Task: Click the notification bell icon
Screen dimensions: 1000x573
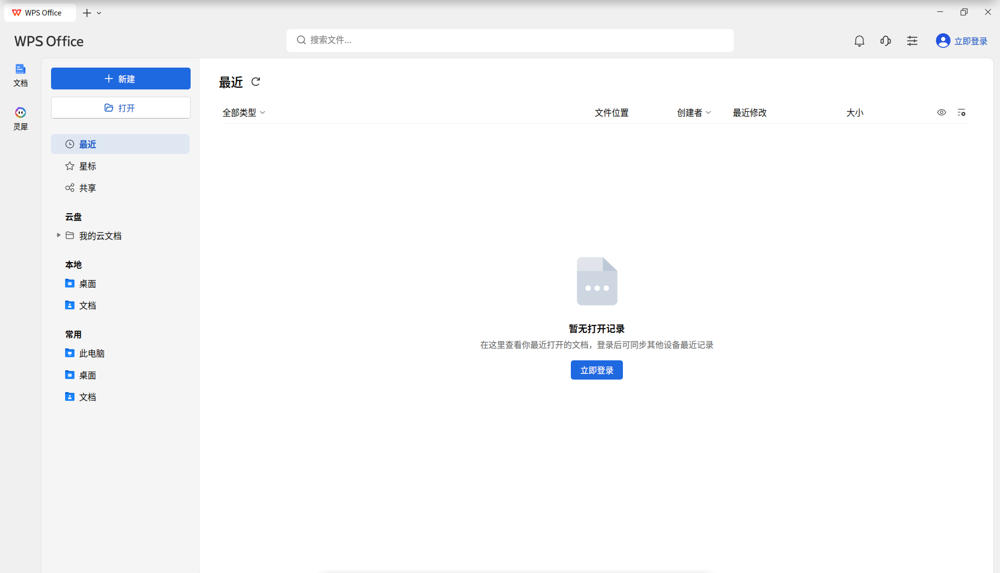Action: [859, 41]
